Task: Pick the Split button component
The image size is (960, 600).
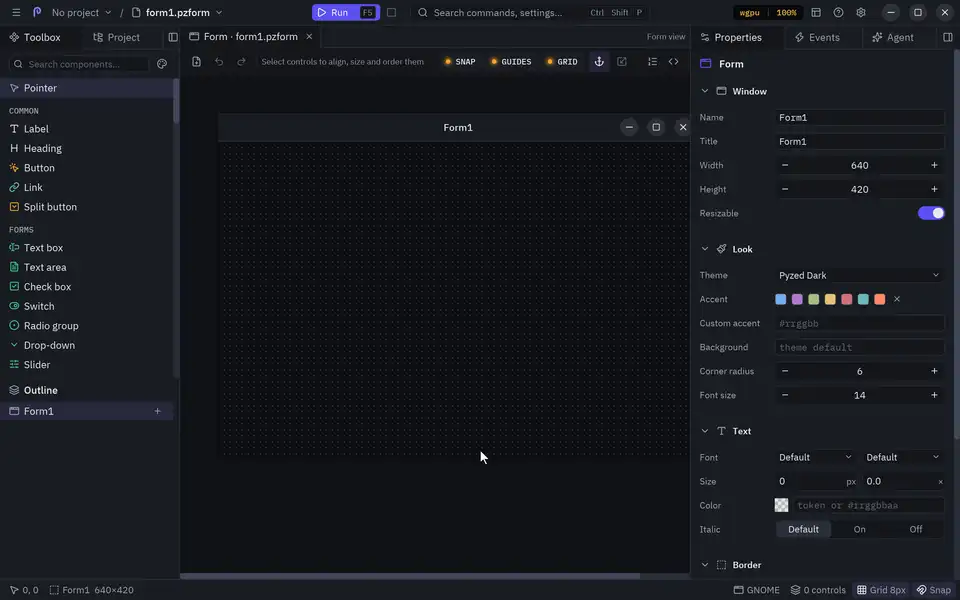Action: (87, 207)
